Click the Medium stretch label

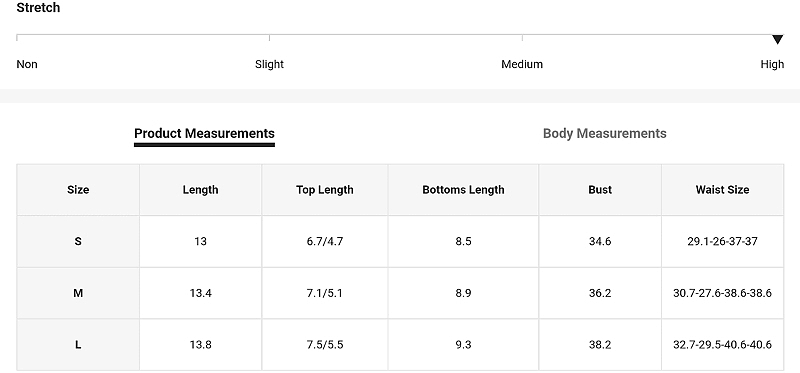(x=522, y=64)
